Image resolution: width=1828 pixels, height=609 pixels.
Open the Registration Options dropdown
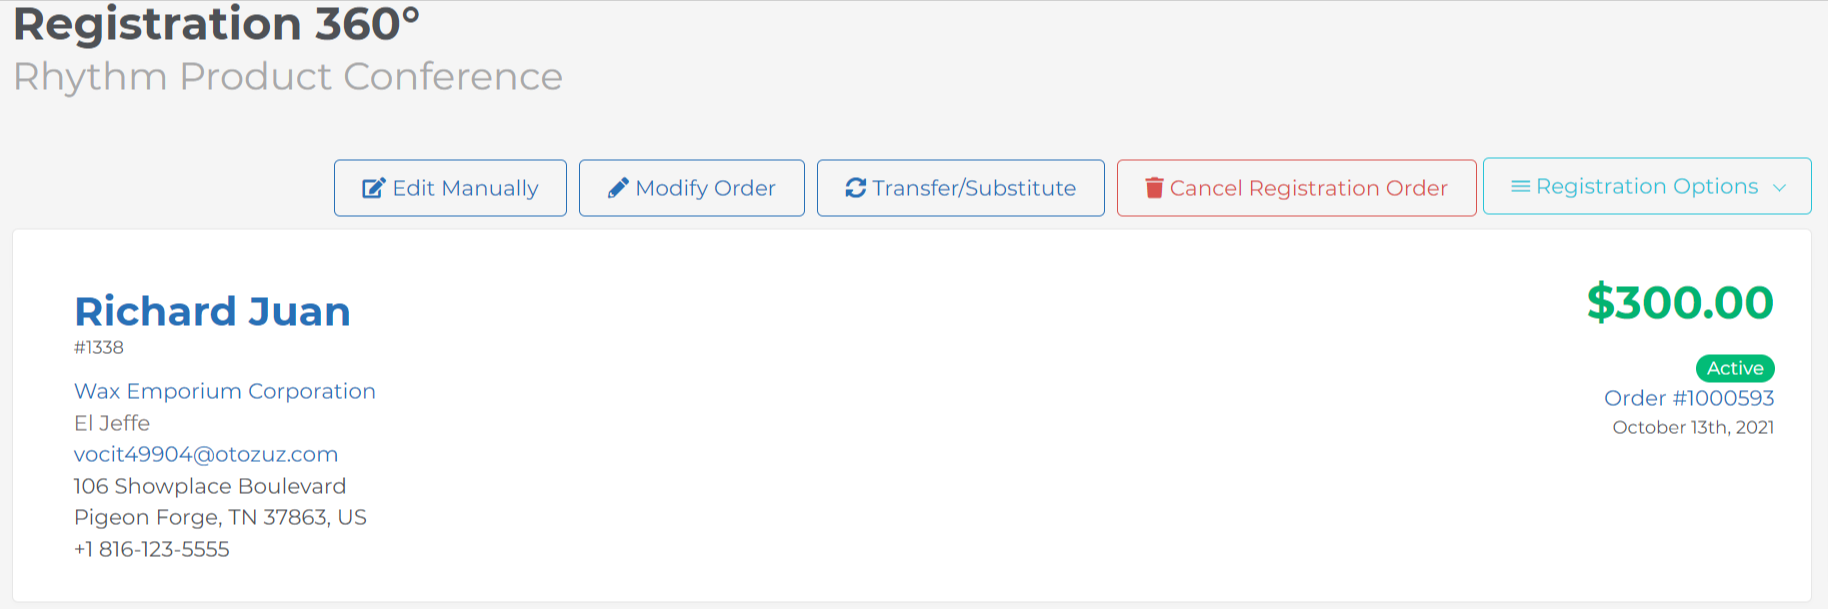1647,186
